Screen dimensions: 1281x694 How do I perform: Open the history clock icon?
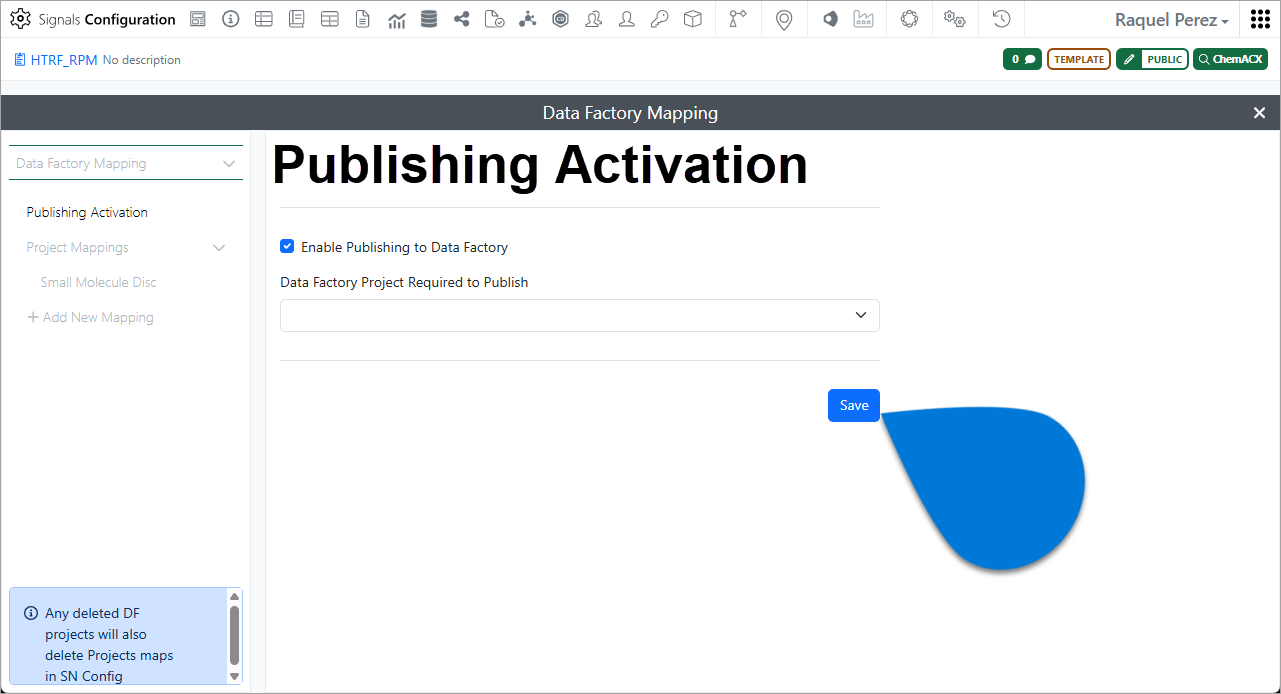1001,19
